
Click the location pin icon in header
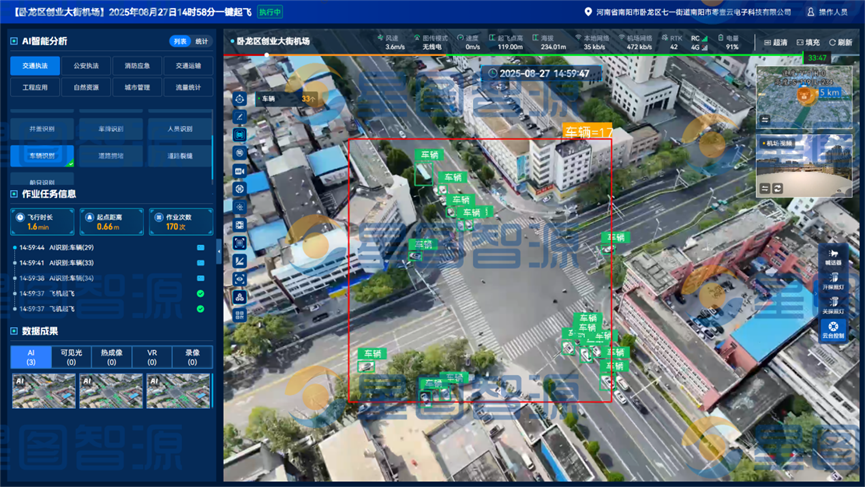tap(588, 12)
